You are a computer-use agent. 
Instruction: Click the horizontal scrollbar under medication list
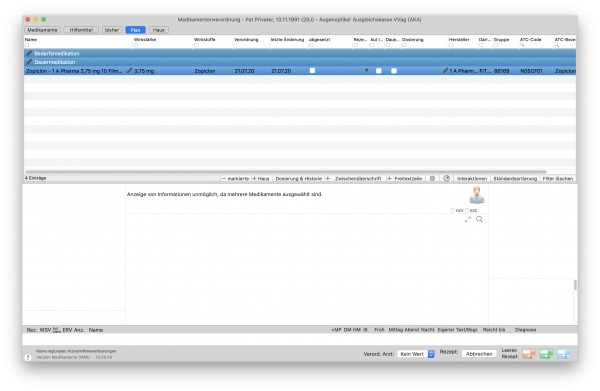coord(286,172)
